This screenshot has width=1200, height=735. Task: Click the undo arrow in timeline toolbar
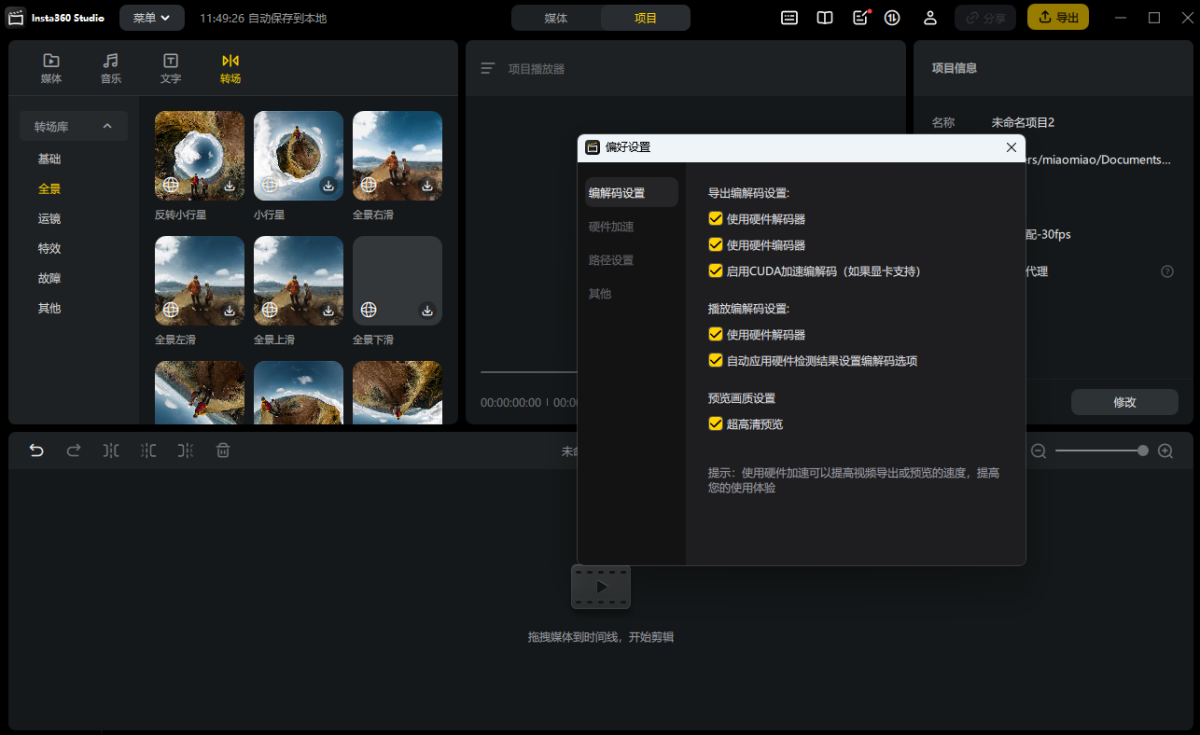pyautogui.click(x=37, y=451)
